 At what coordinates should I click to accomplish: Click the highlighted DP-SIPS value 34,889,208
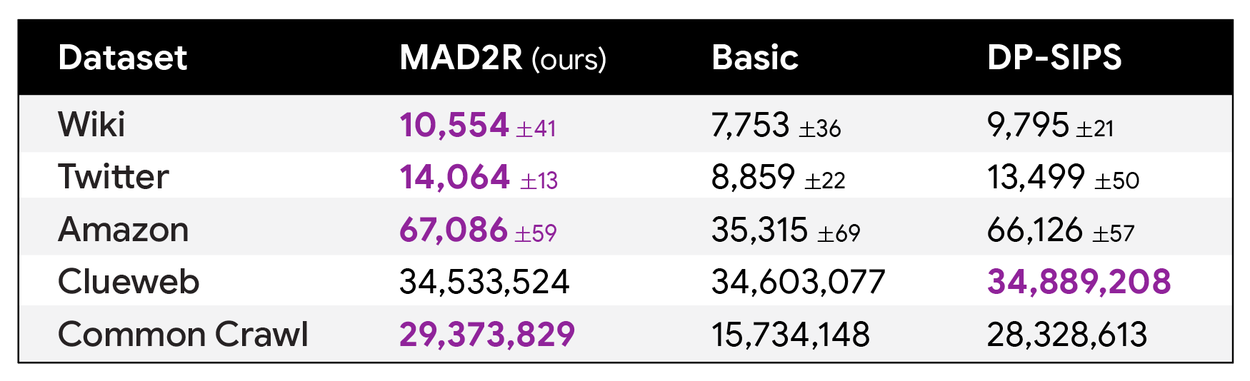click(1079, 282)
